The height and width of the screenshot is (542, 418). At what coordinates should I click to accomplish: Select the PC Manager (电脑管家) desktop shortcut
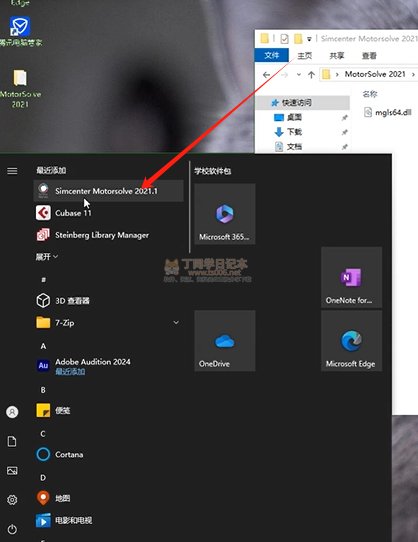20,31
